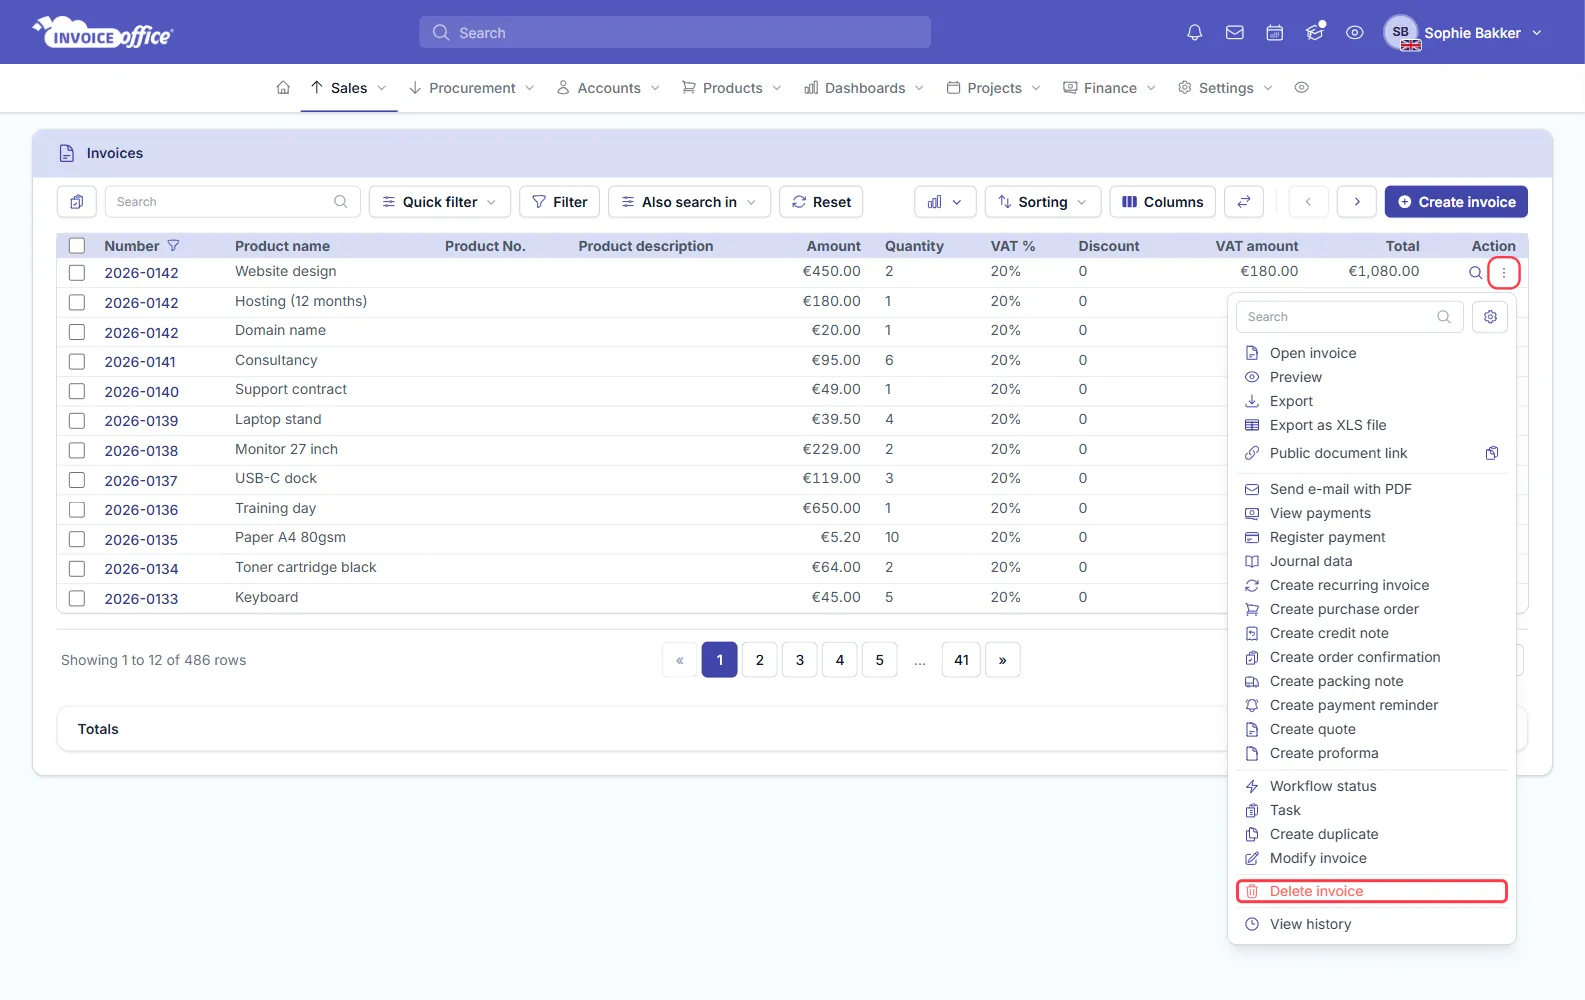Screen dimensions: 1585x1000
Task: Select Delete invoice from action menu
Action: tap(1372, 891)
